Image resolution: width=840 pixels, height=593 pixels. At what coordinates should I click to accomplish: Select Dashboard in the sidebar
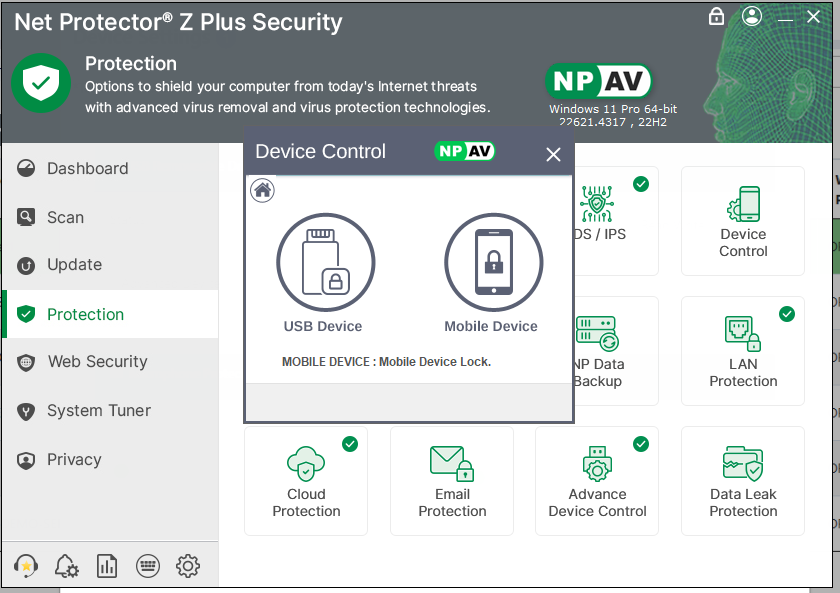tap(87, 169)
